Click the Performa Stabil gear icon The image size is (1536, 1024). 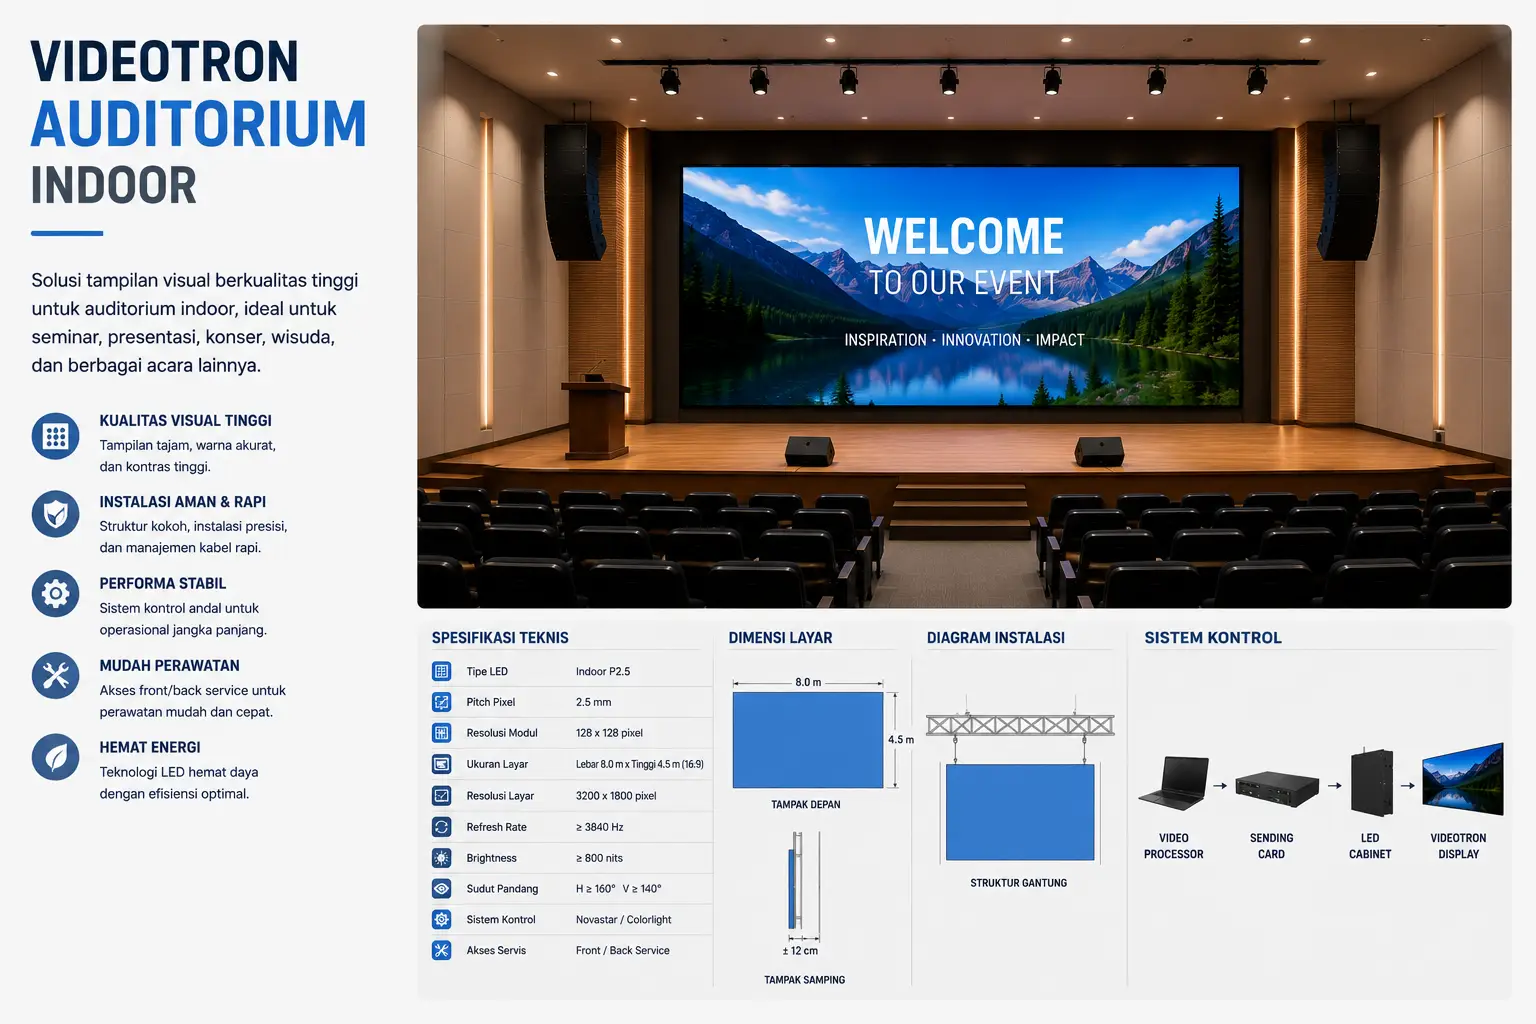click(55, 594)
